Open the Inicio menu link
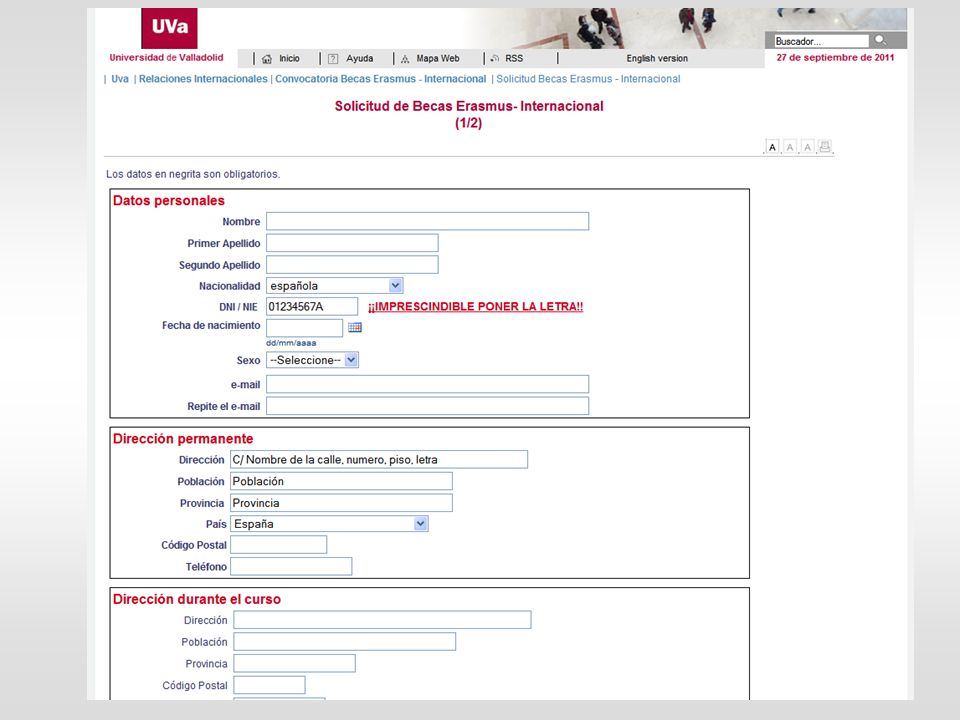The width and height of the screenshot is (960, 720). coord(290,59)
